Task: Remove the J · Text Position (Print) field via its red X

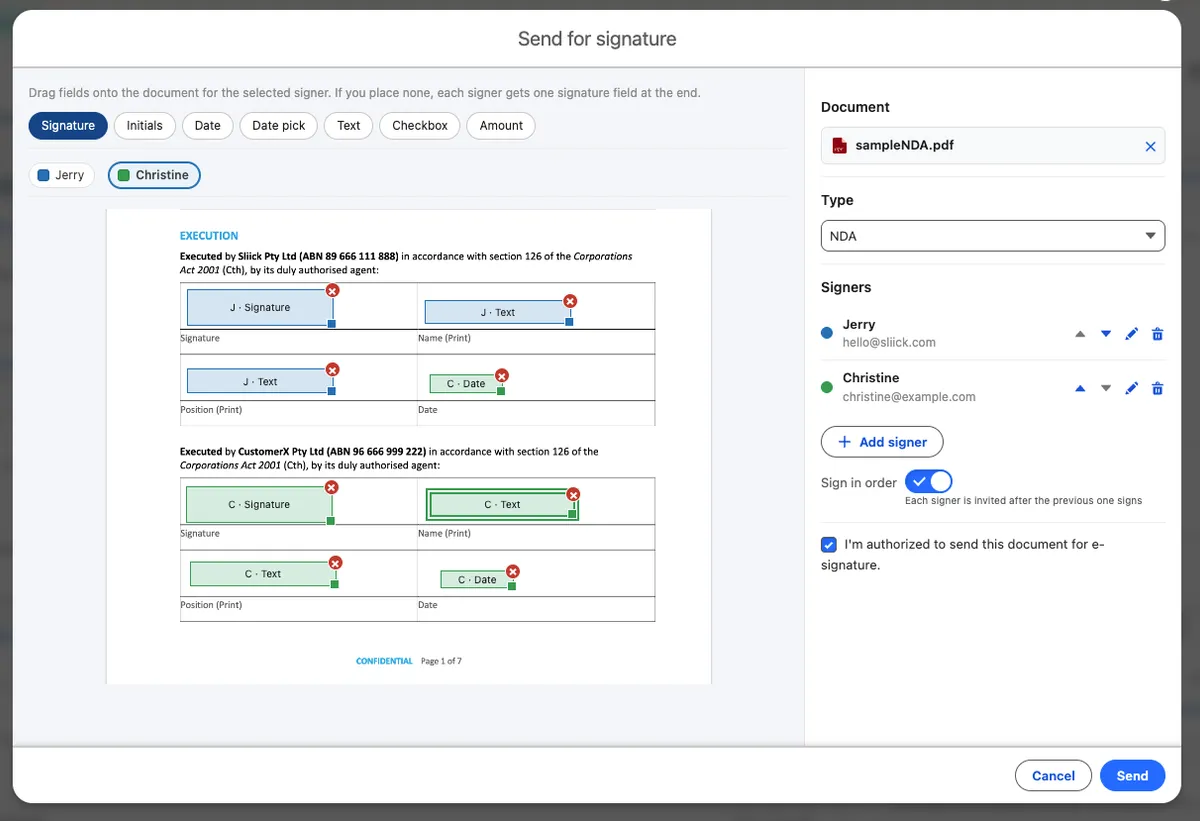Action: click(x=333, y=370)
